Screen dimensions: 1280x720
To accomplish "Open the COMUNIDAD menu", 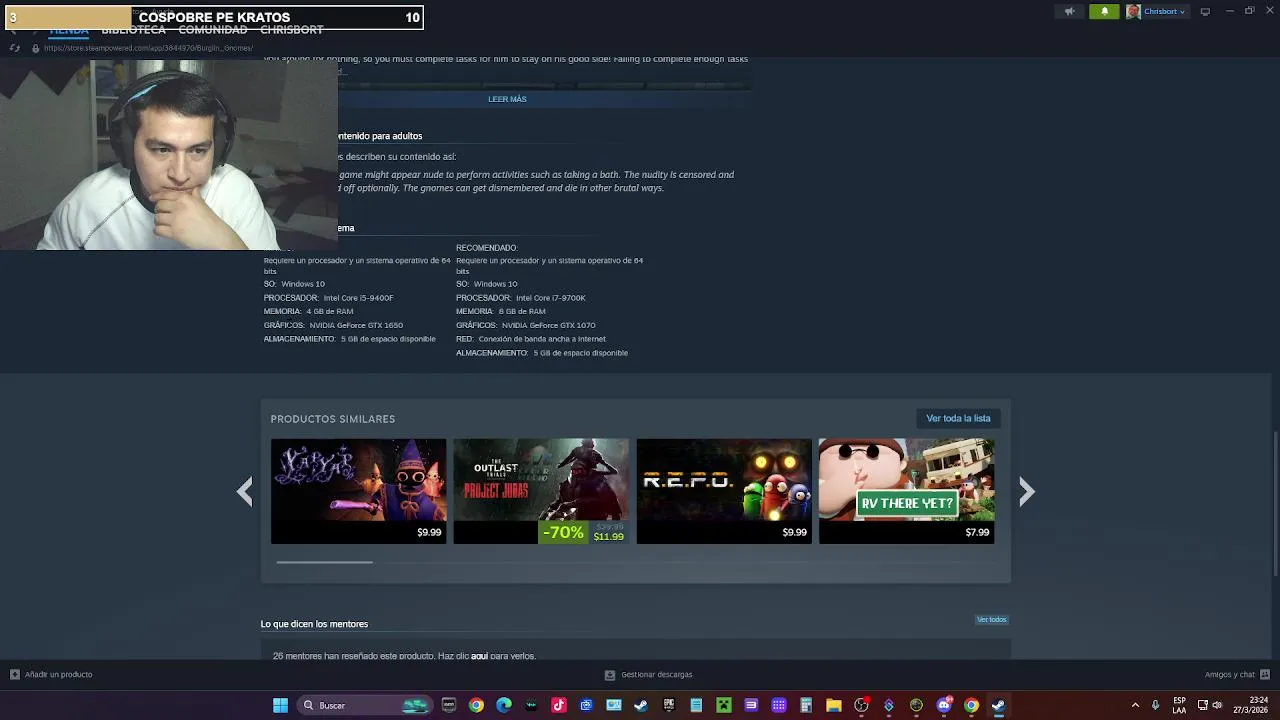I will [212, 30].
